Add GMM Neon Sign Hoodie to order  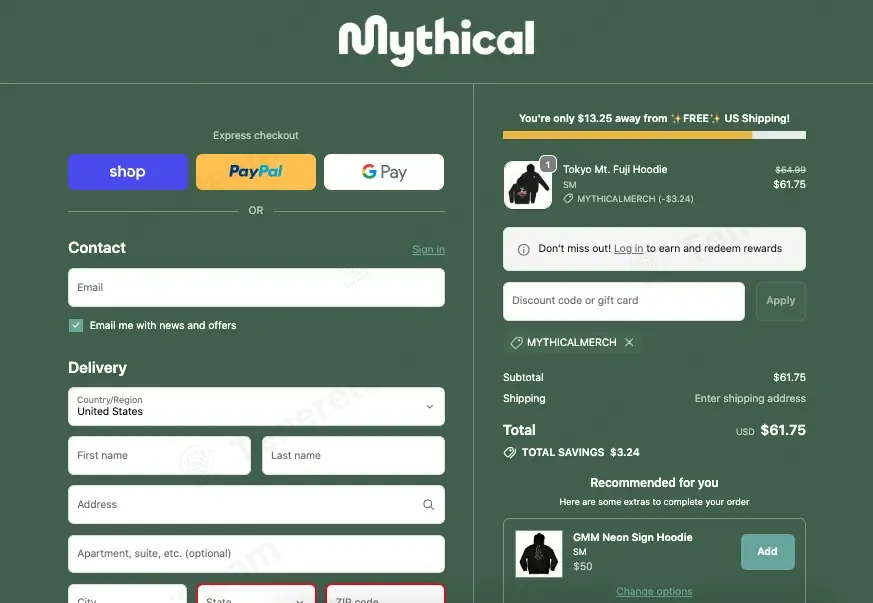coord(767,552)
